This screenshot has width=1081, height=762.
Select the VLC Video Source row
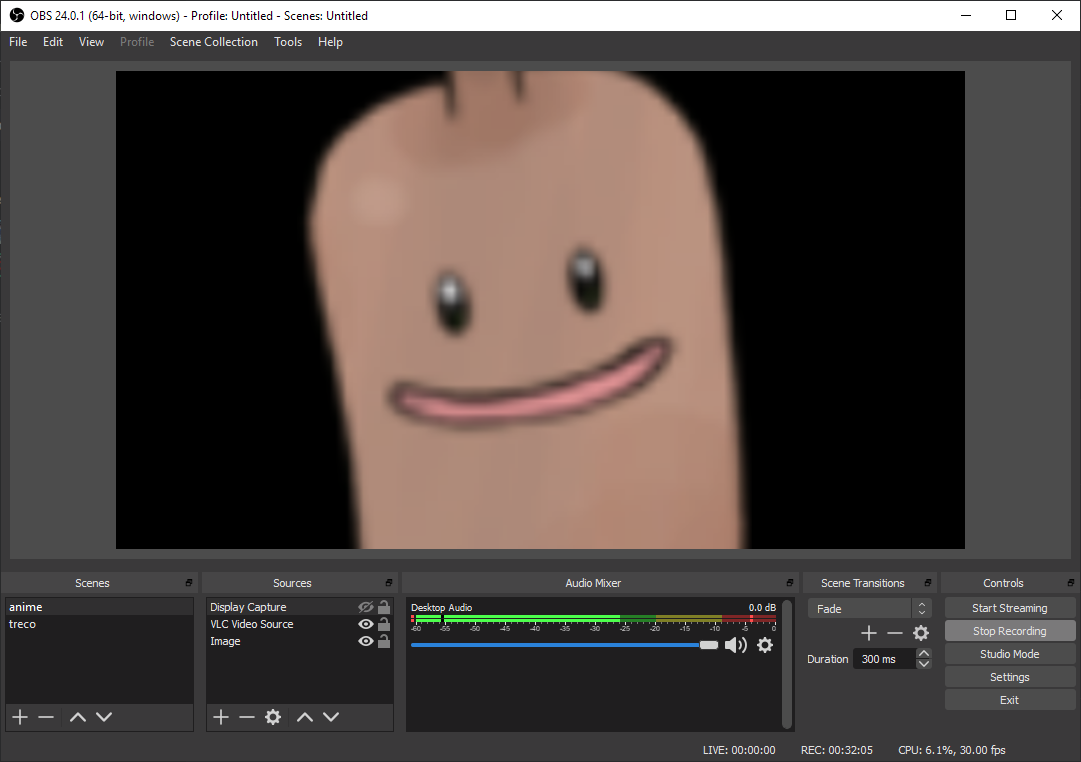300,624
